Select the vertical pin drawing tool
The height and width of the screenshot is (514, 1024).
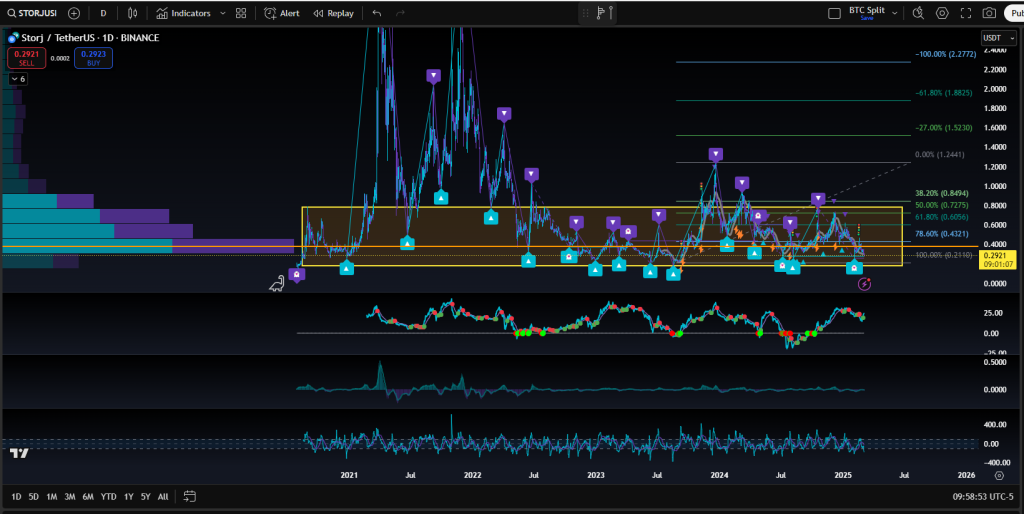(611, 13)
